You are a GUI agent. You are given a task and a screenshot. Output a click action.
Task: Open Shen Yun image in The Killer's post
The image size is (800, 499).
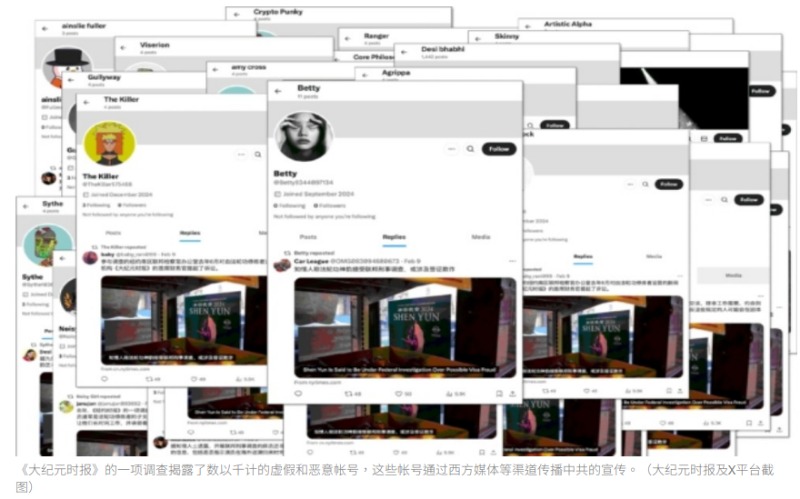184,320
